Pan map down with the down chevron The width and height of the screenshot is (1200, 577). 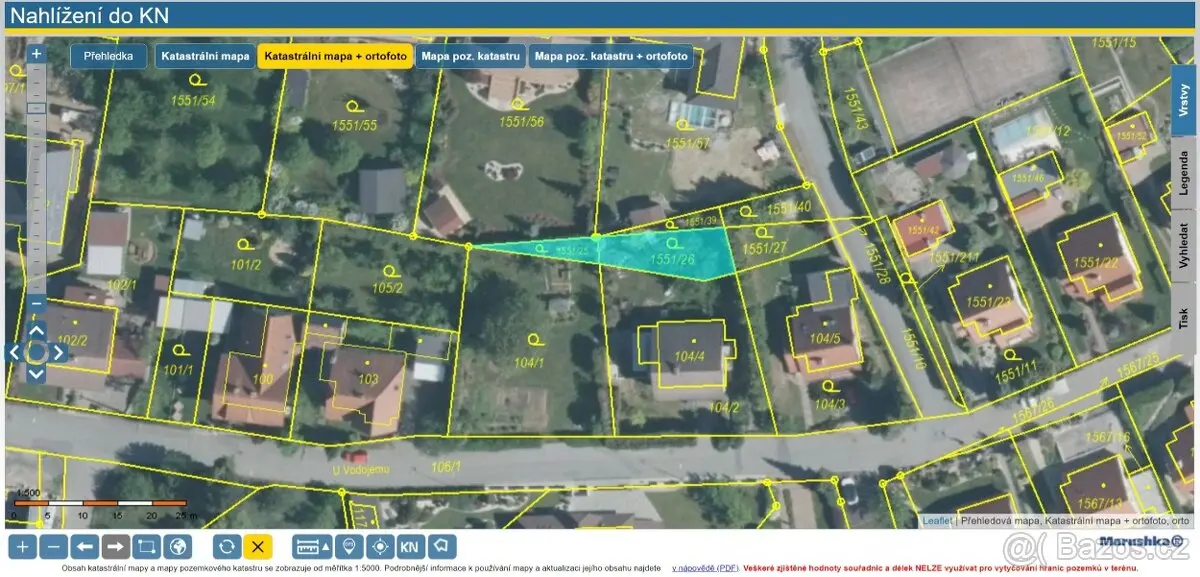click(x=36, y=374)
